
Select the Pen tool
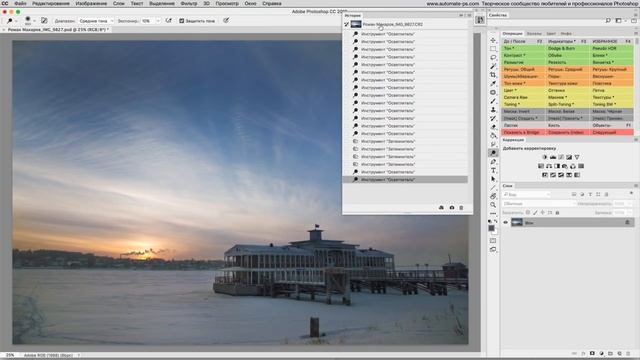[493, 162]
